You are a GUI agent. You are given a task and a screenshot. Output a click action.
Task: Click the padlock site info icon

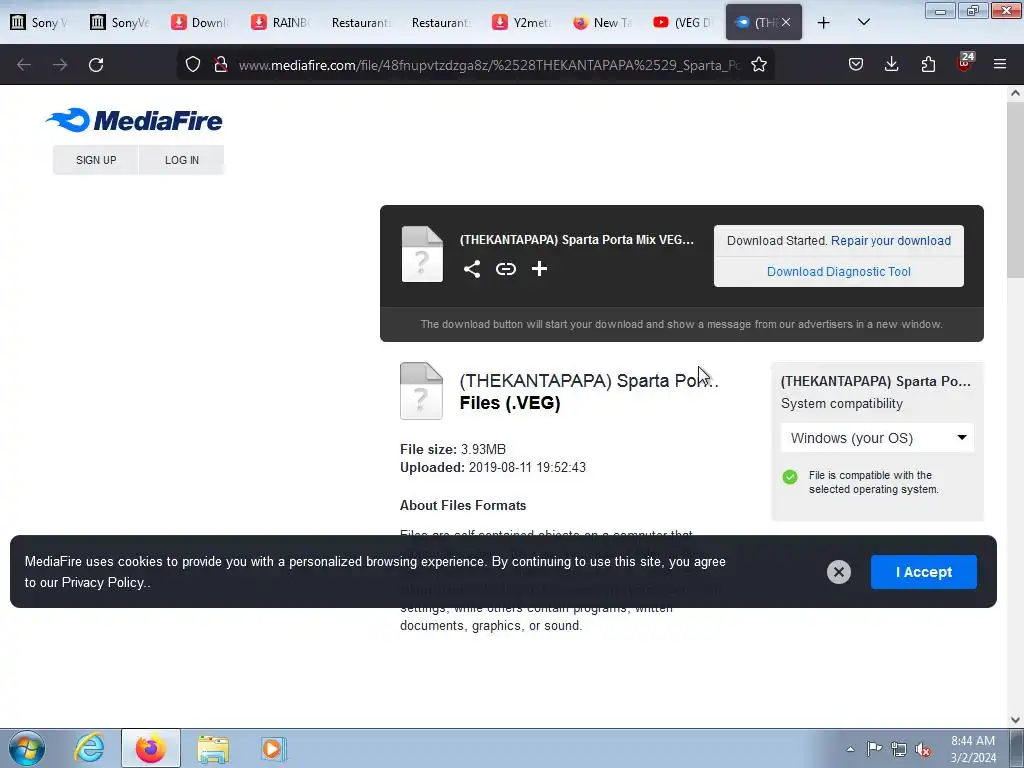tap(221, 65)
